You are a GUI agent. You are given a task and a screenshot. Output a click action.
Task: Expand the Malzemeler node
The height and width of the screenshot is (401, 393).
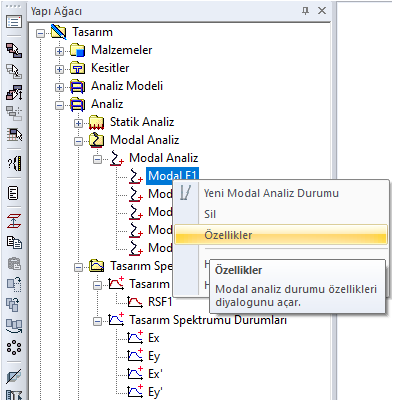(59, 51)
